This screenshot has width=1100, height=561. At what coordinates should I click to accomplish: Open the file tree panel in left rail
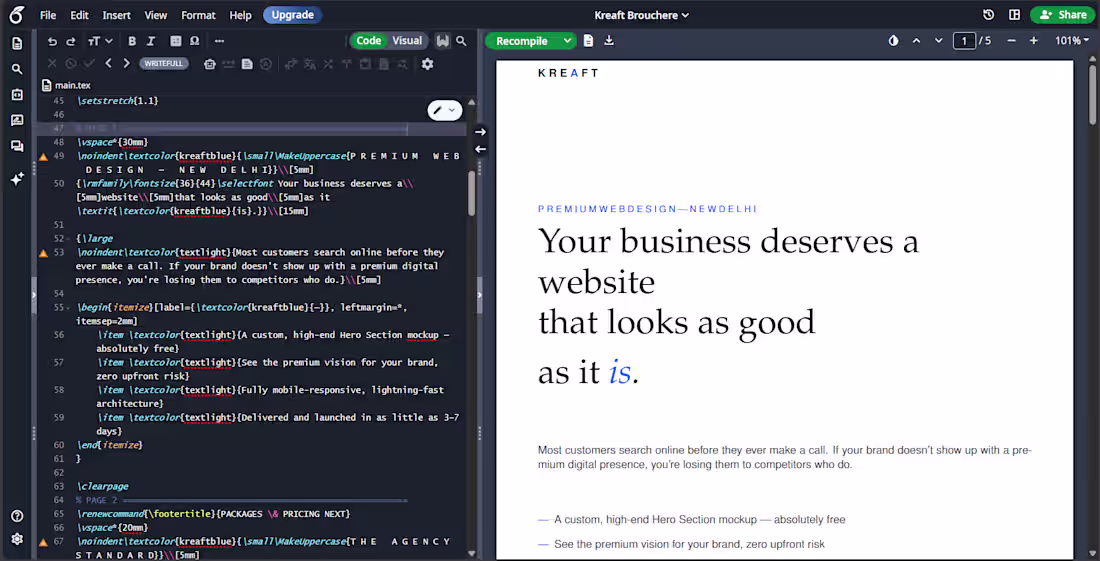[x=17, y=43]
